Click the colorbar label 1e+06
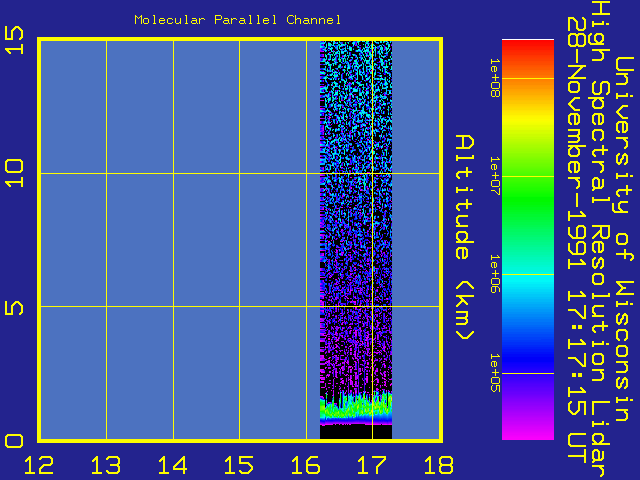Image resolution: width=640 pixels, height=480 pixels. click(x=495, y=274)
